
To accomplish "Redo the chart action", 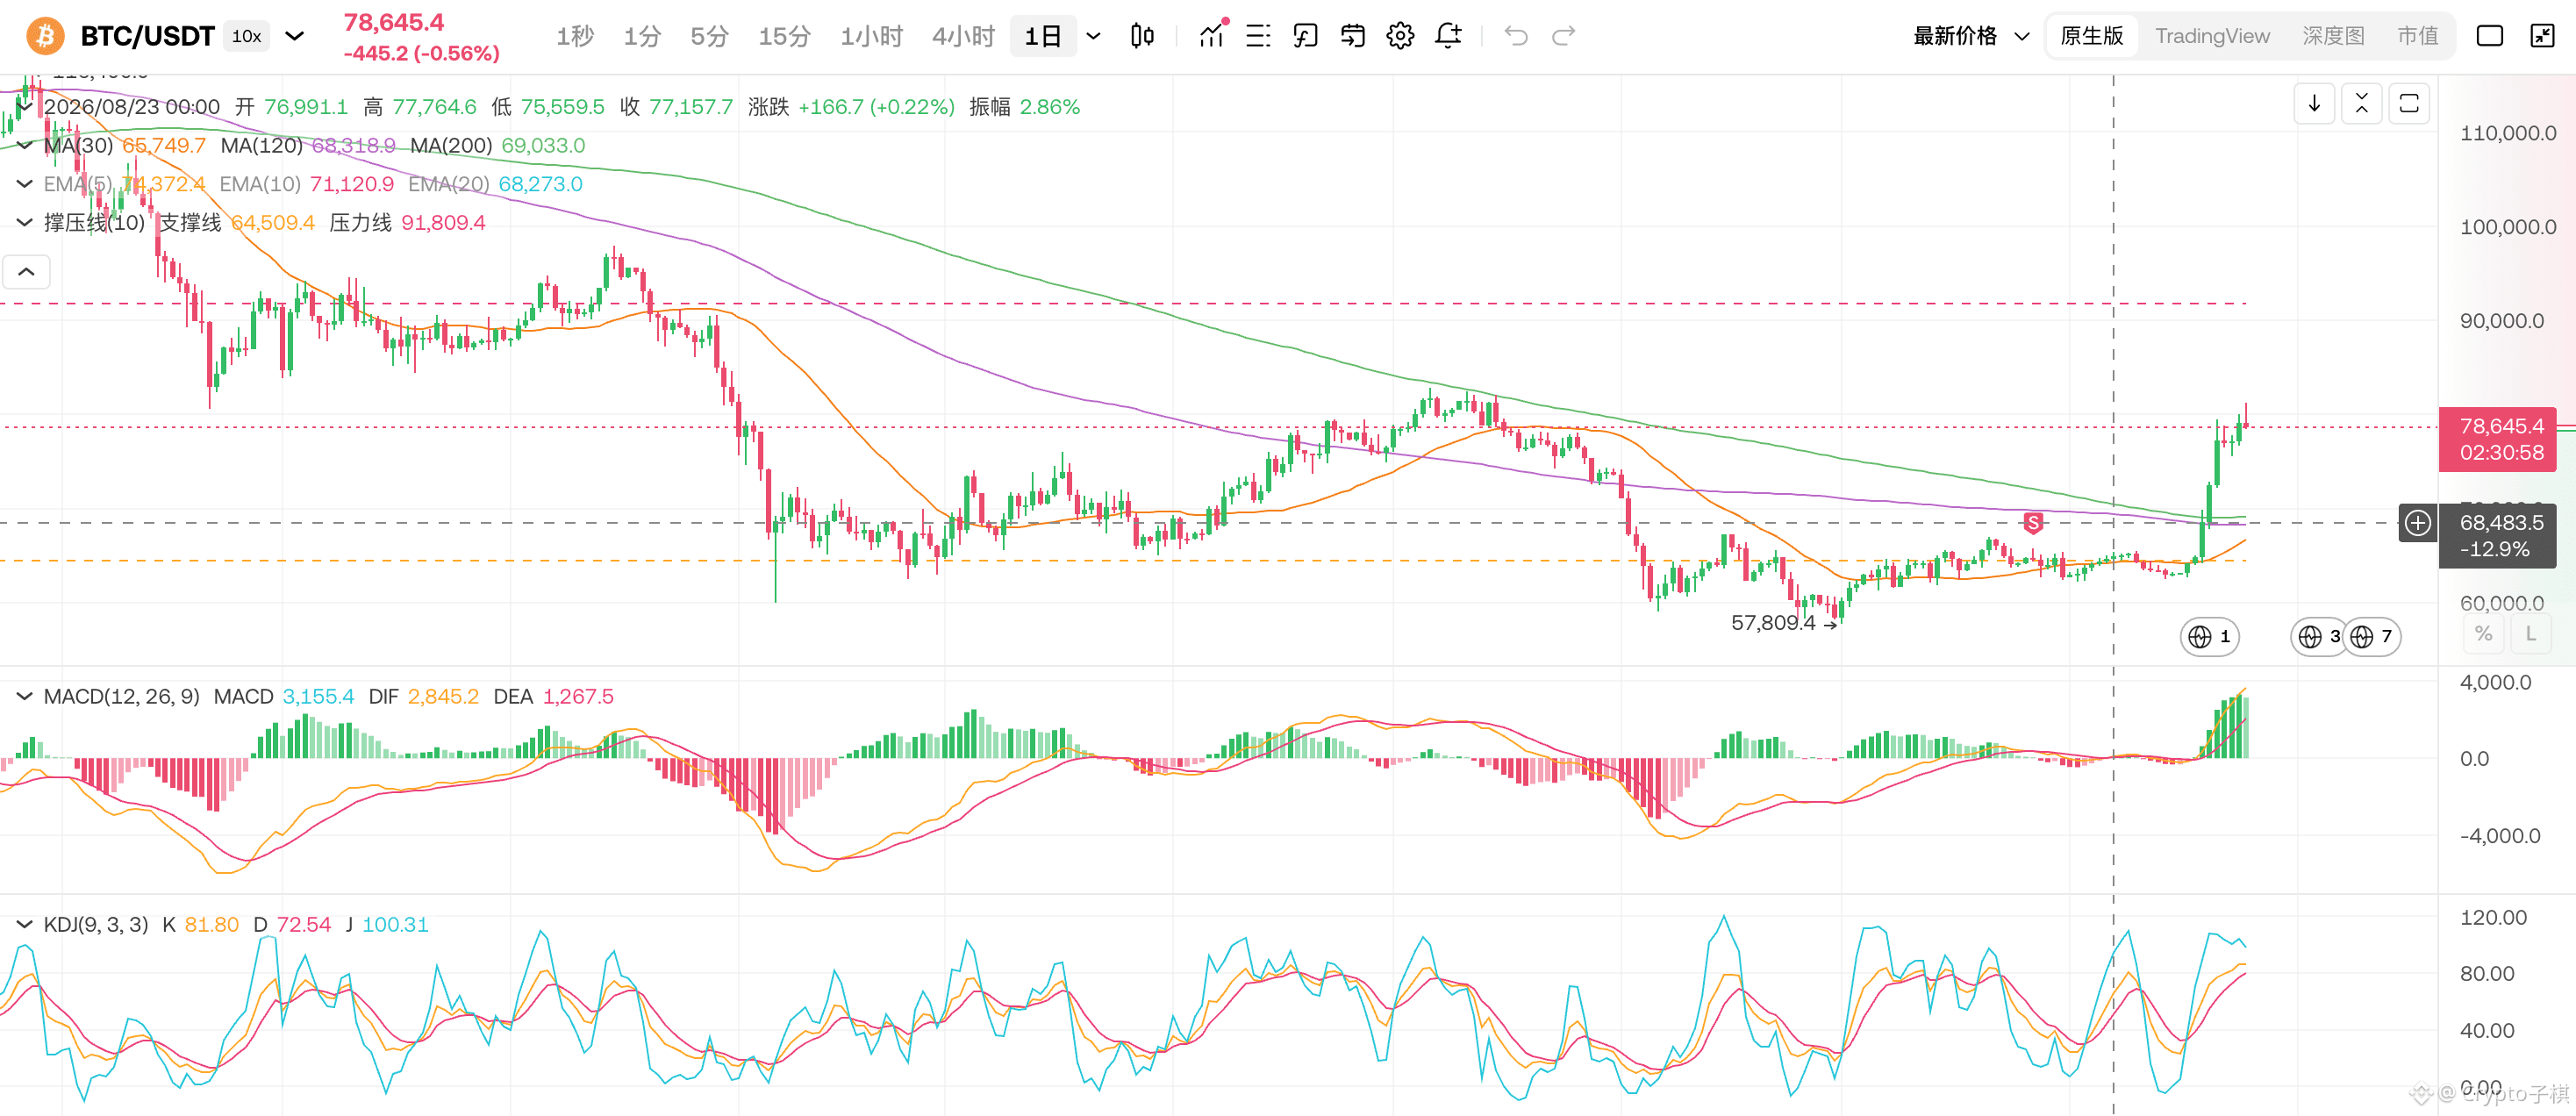I will click(x=1563, y=36).
